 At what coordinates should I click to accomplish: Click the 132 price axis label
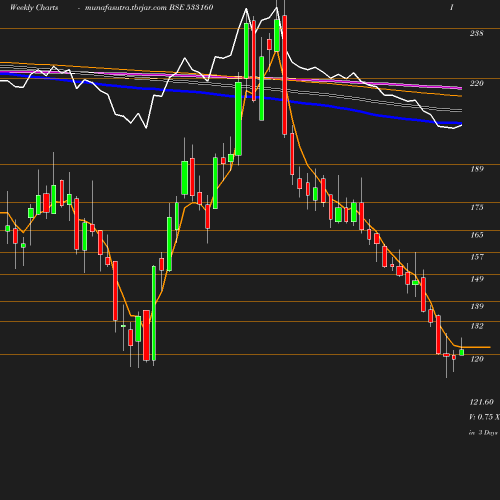click(x=477, y=326)
